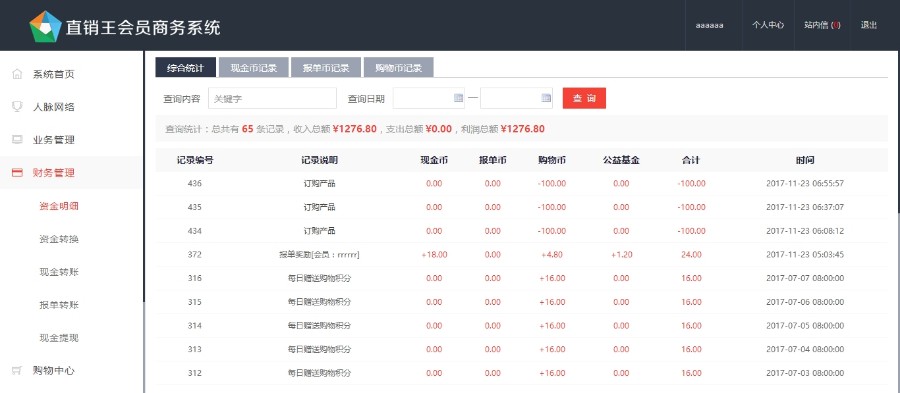Click 退出 to log out
Viewport: 900px width, 393px height.
pyautogui.click(x=868, y=25)
